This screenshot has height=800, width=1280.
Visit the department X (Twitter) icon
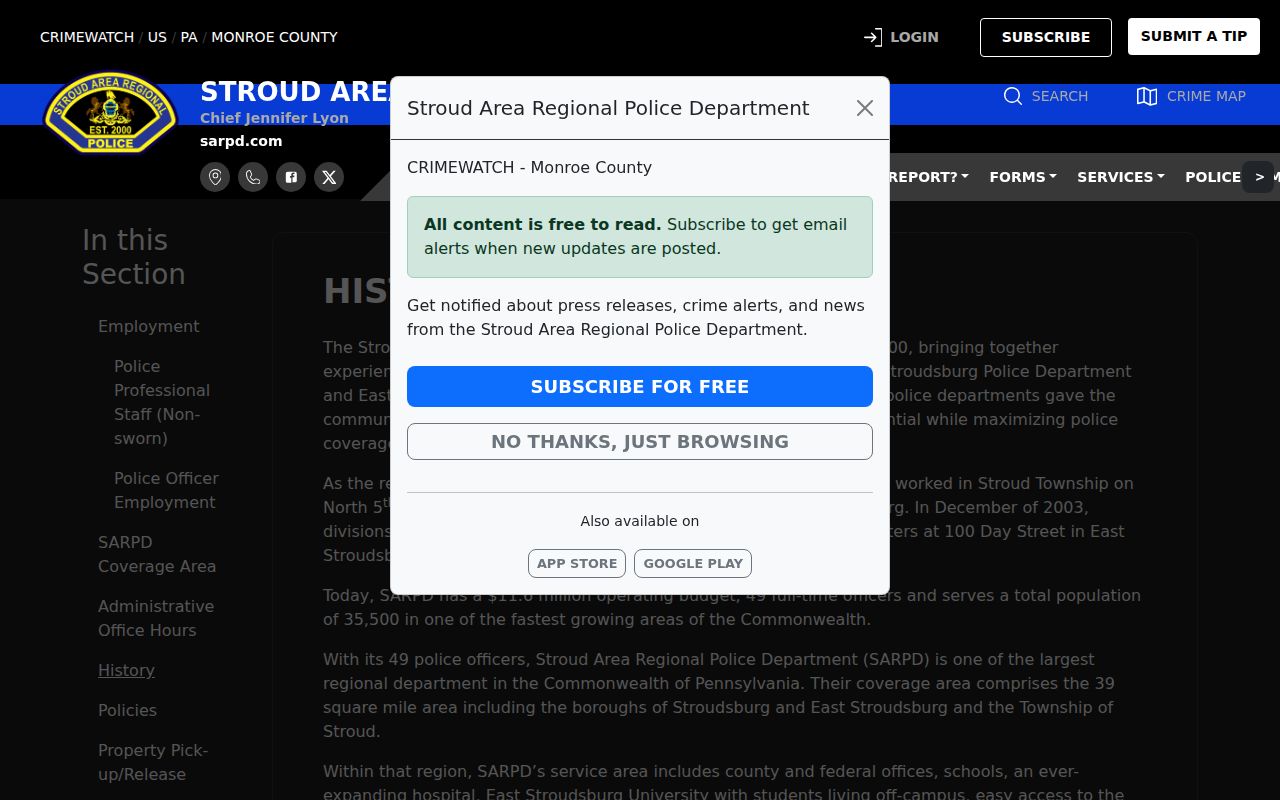[x=329, y=177]
